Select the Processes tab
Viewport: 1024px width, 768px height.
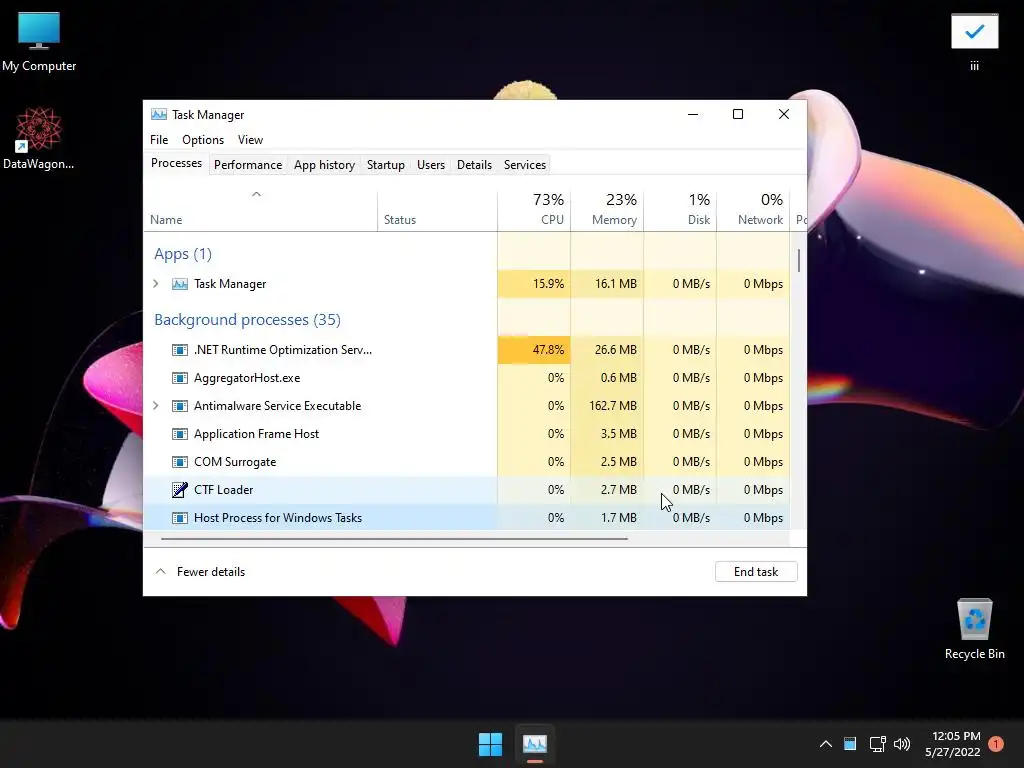pyautogui.click(x=176, y=163)
